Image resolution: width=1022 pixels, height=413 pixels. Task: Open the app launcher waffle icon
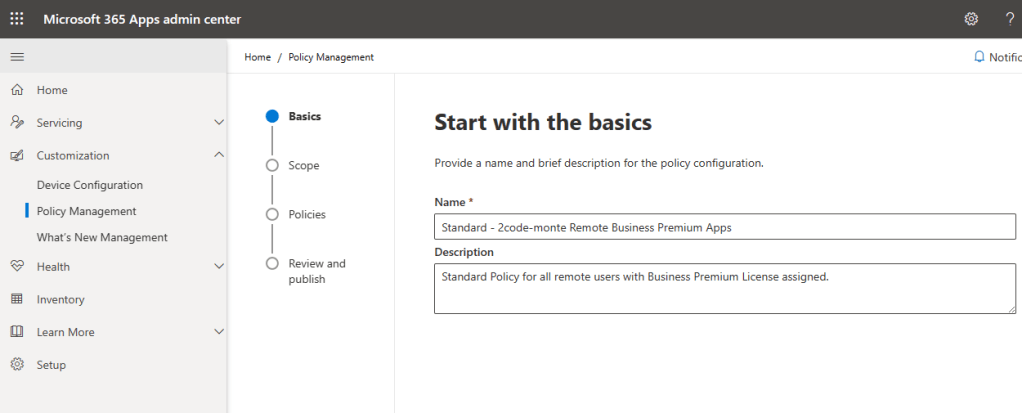[17, 19]
